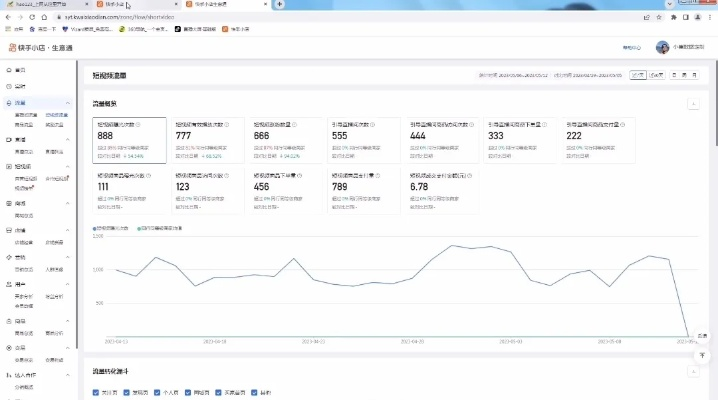Screen dimensions: 718x400
Task: Open a new browser tab with the plus icon
Action: pos(277,5)
